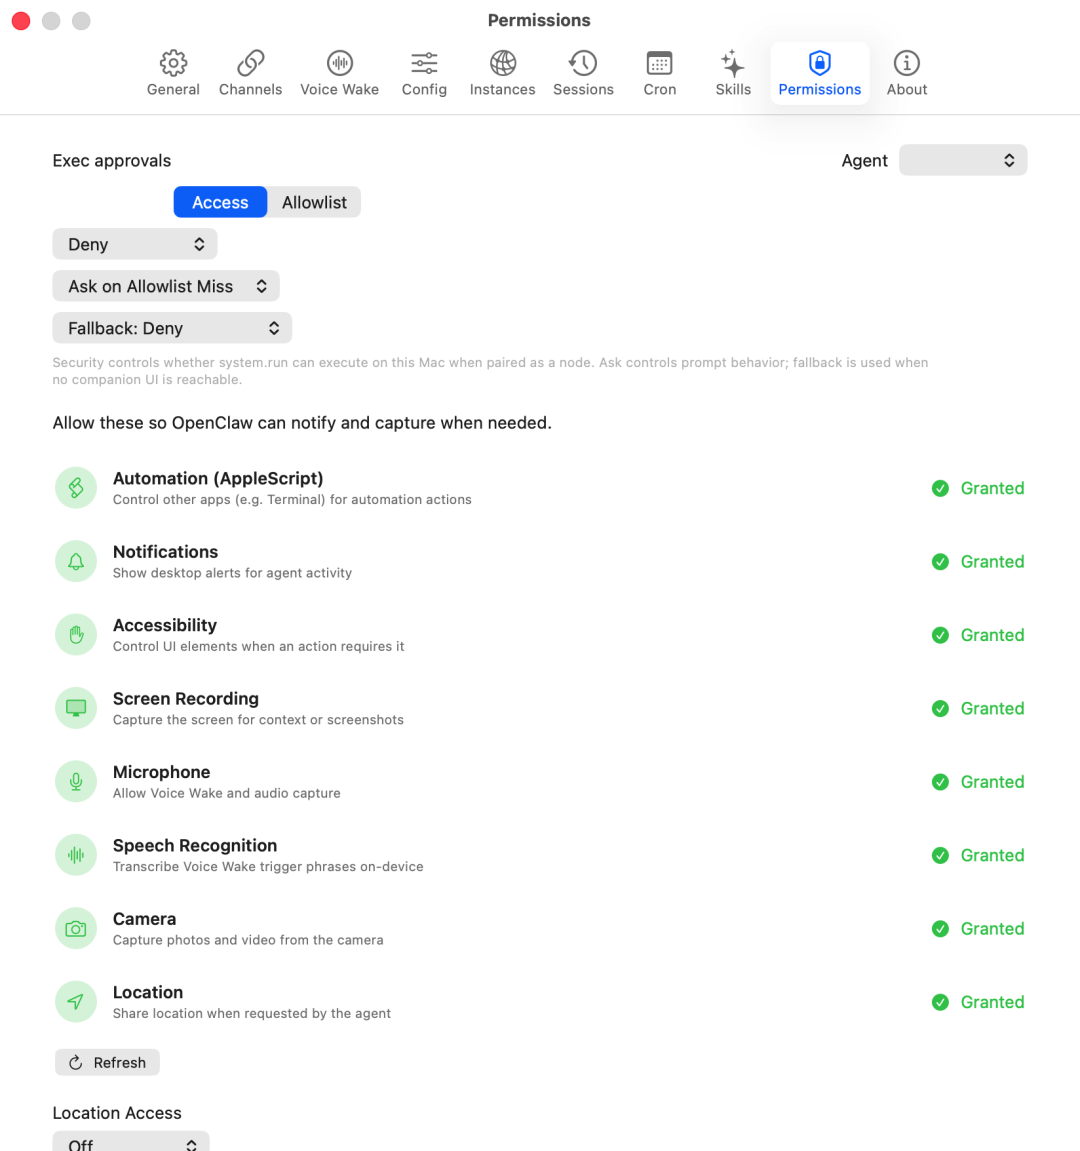Click the Screen Recording monitor icon

tap(75, 707)
